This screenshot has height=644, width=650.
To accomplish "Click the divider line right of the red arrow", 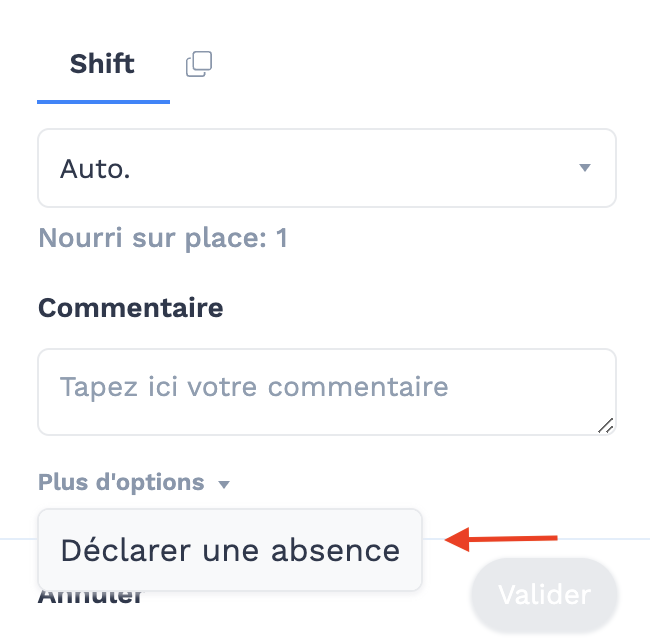I will (604, 539).
